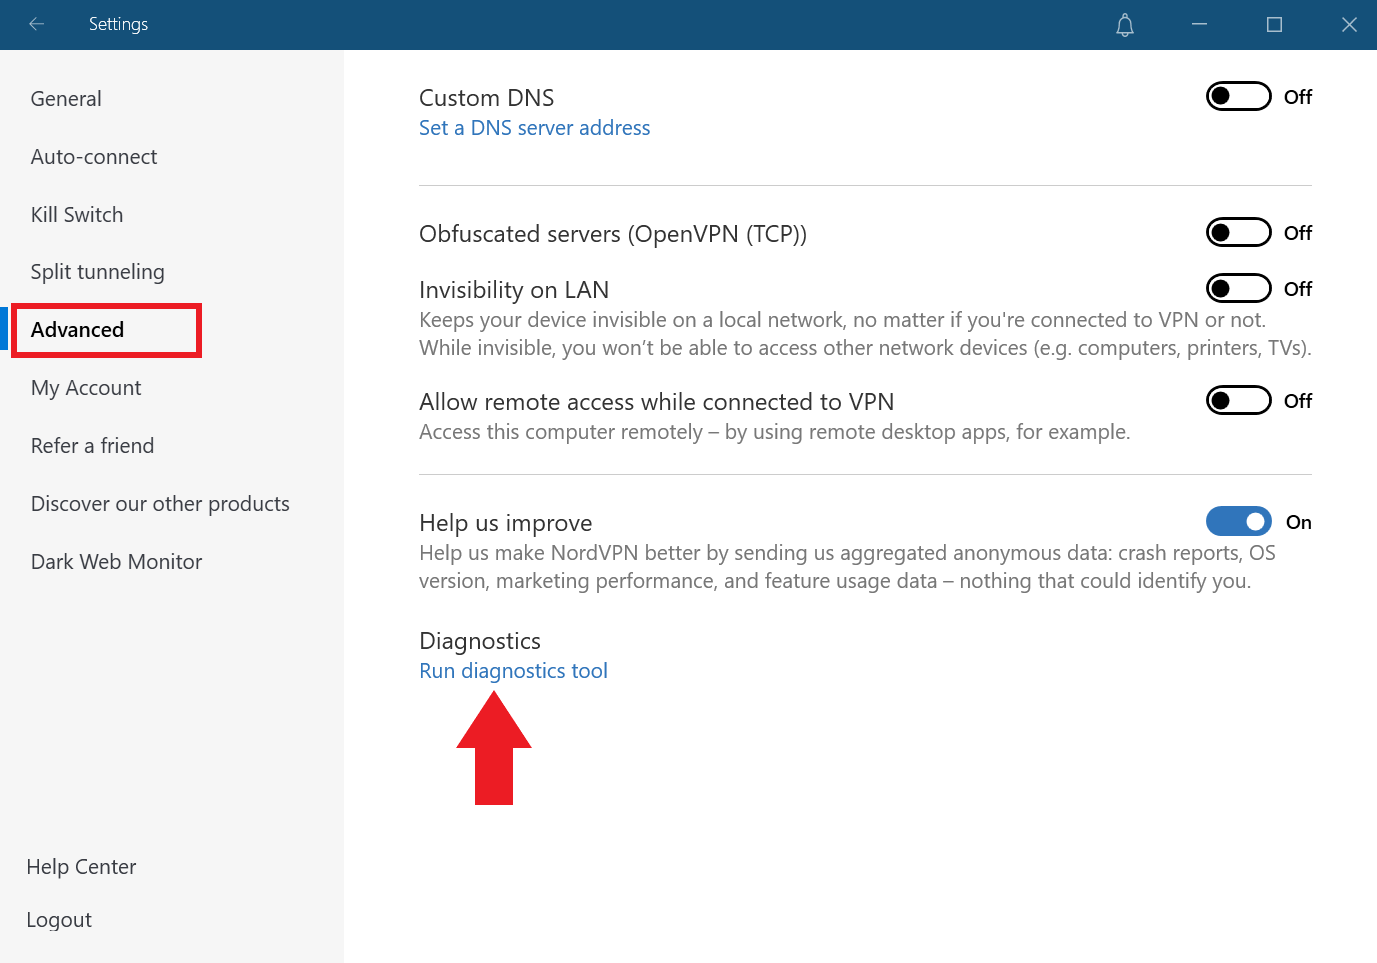
Task: Enable remote access while connected to VPN
Action: [1238, 401]
